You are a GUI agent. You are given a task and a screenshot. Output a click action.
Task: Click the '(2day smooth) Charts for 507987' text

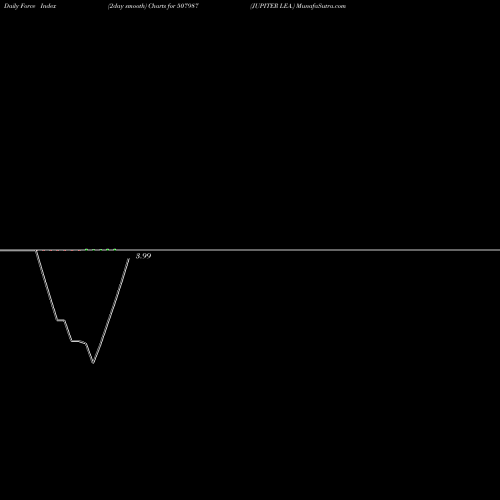(153, 6)
